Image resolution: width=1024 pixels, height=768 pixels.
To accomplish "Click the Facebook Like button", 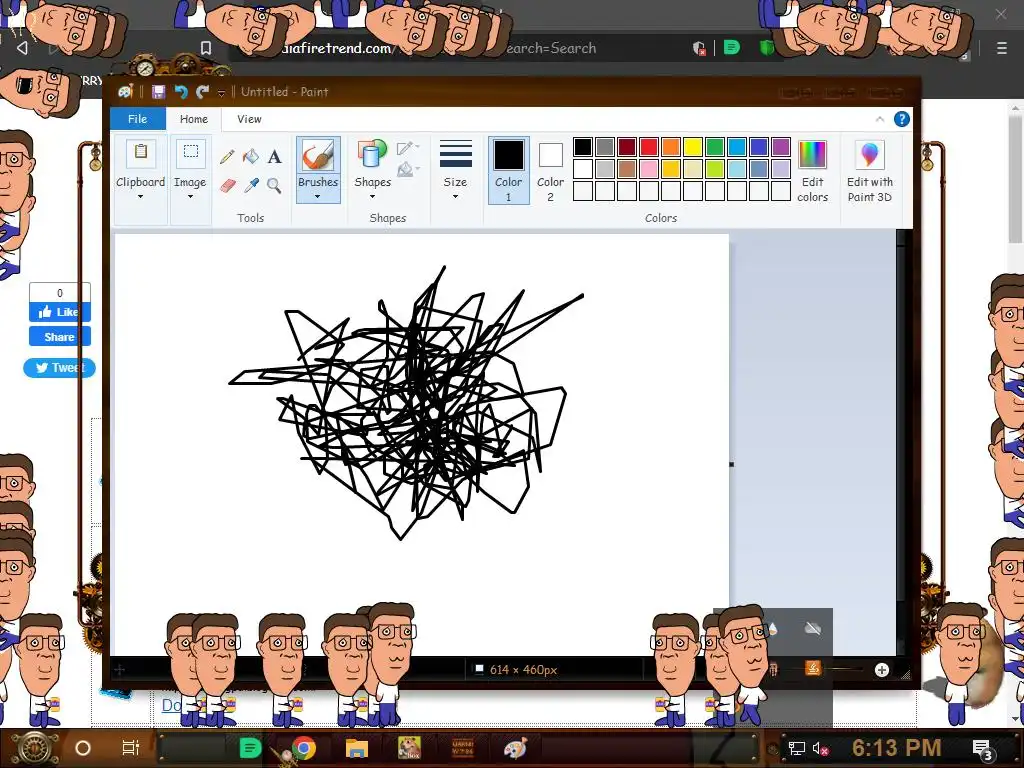I will [59, 312].
